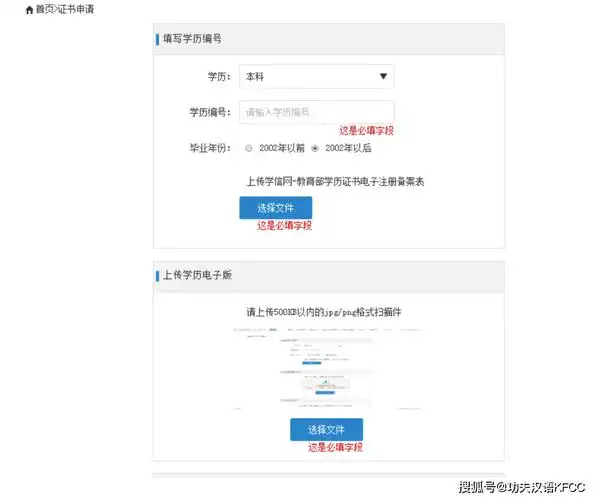This screenshot has width=599, height=500.
Task: Click 选择文件 button under scan preview
Action: coord(326,429)
